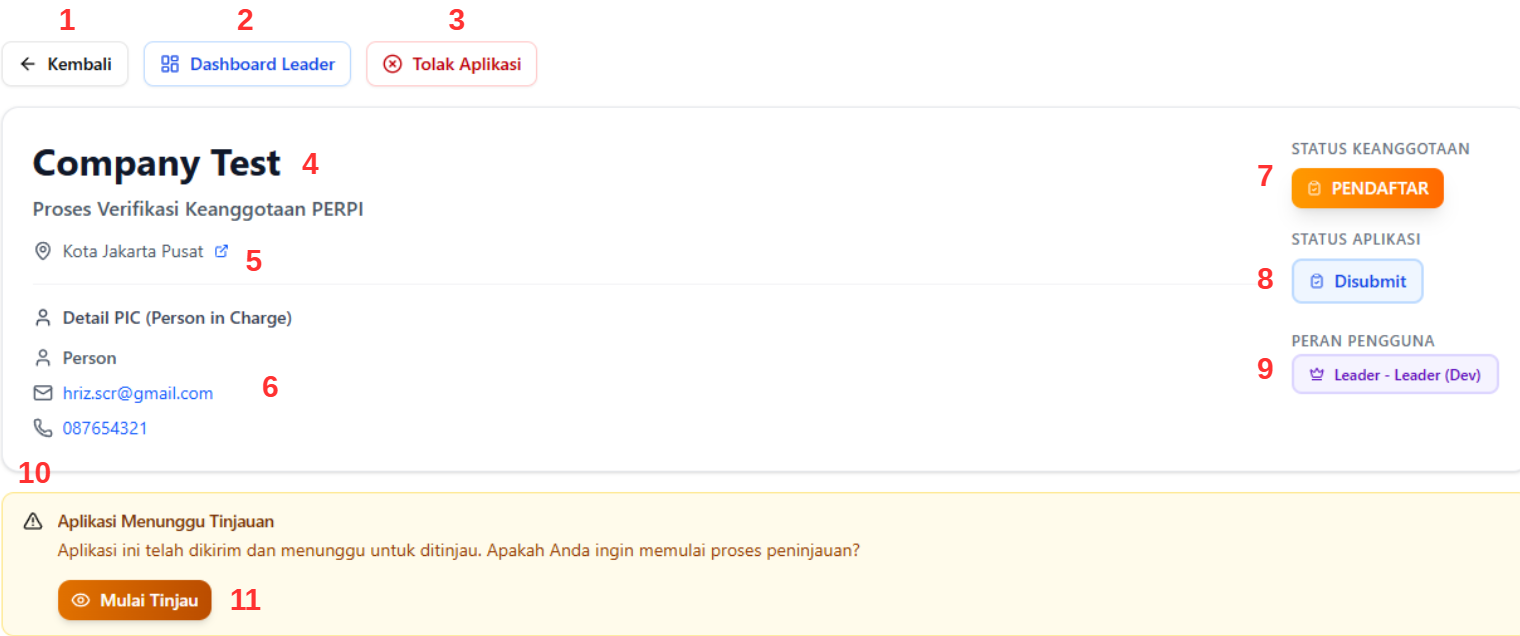1520x636 pixels.
Task: Open the hriz.scr@gmail.com email link
Action: [138, 392]
